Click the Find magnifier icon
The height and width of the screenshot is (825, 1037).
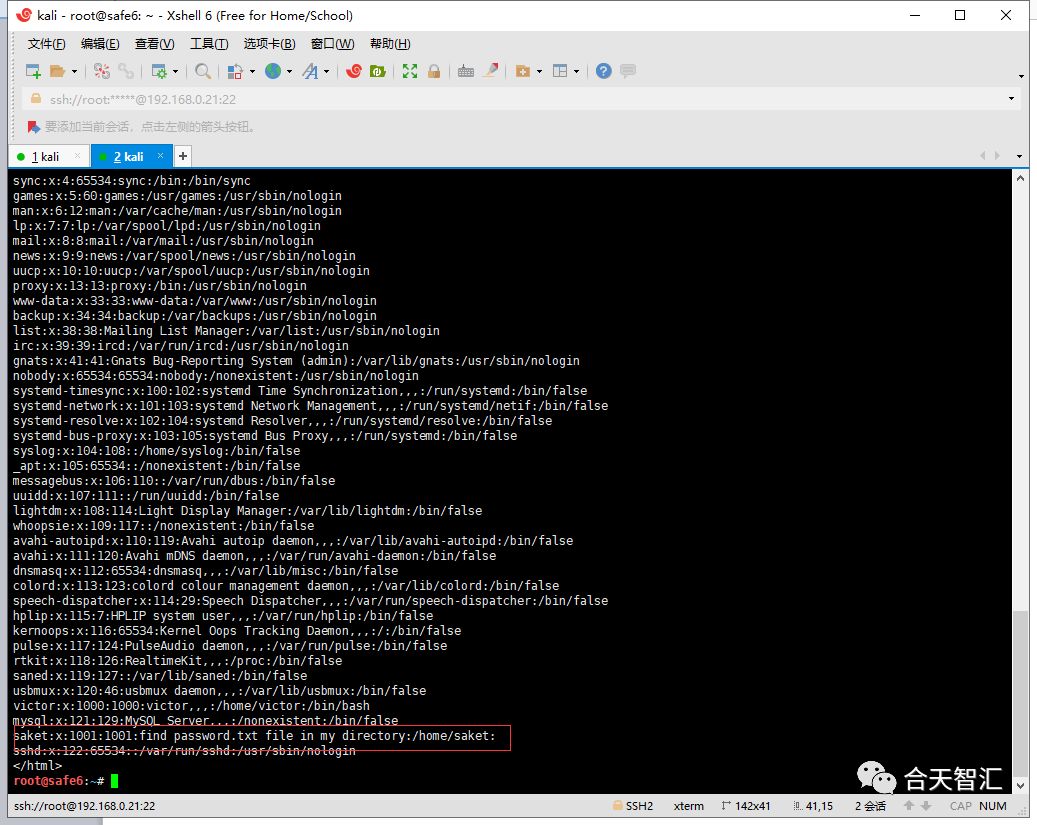tap(203, 71)
